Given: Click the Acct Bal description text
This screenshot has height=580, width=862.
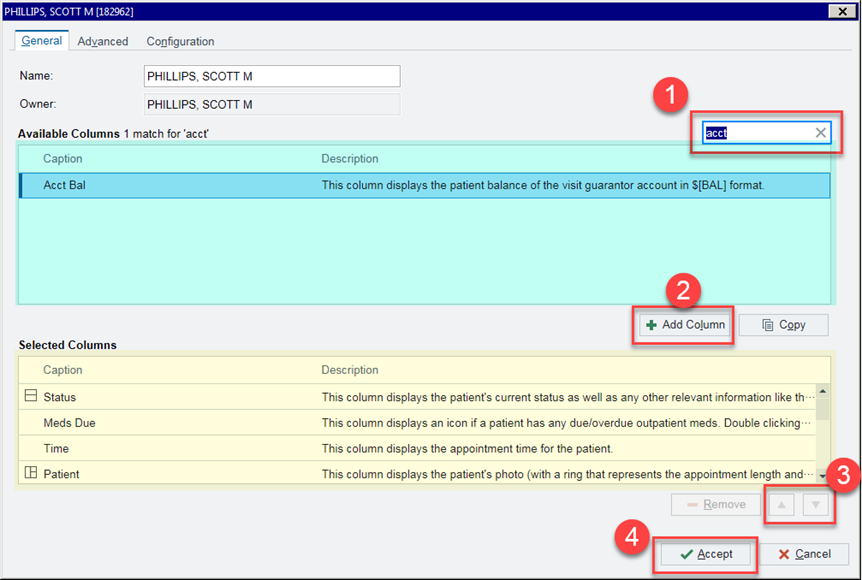Looking at the screenshot, I should 543,185.
